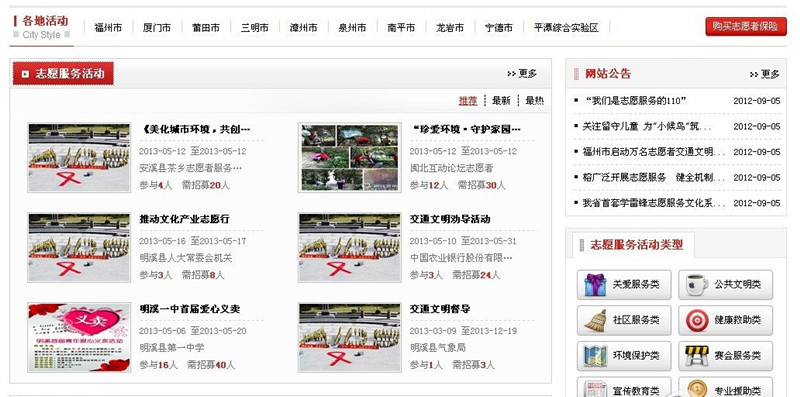The image size is (800, 397).
Task: Switch activity list to 最热
Action: [535, 101]
